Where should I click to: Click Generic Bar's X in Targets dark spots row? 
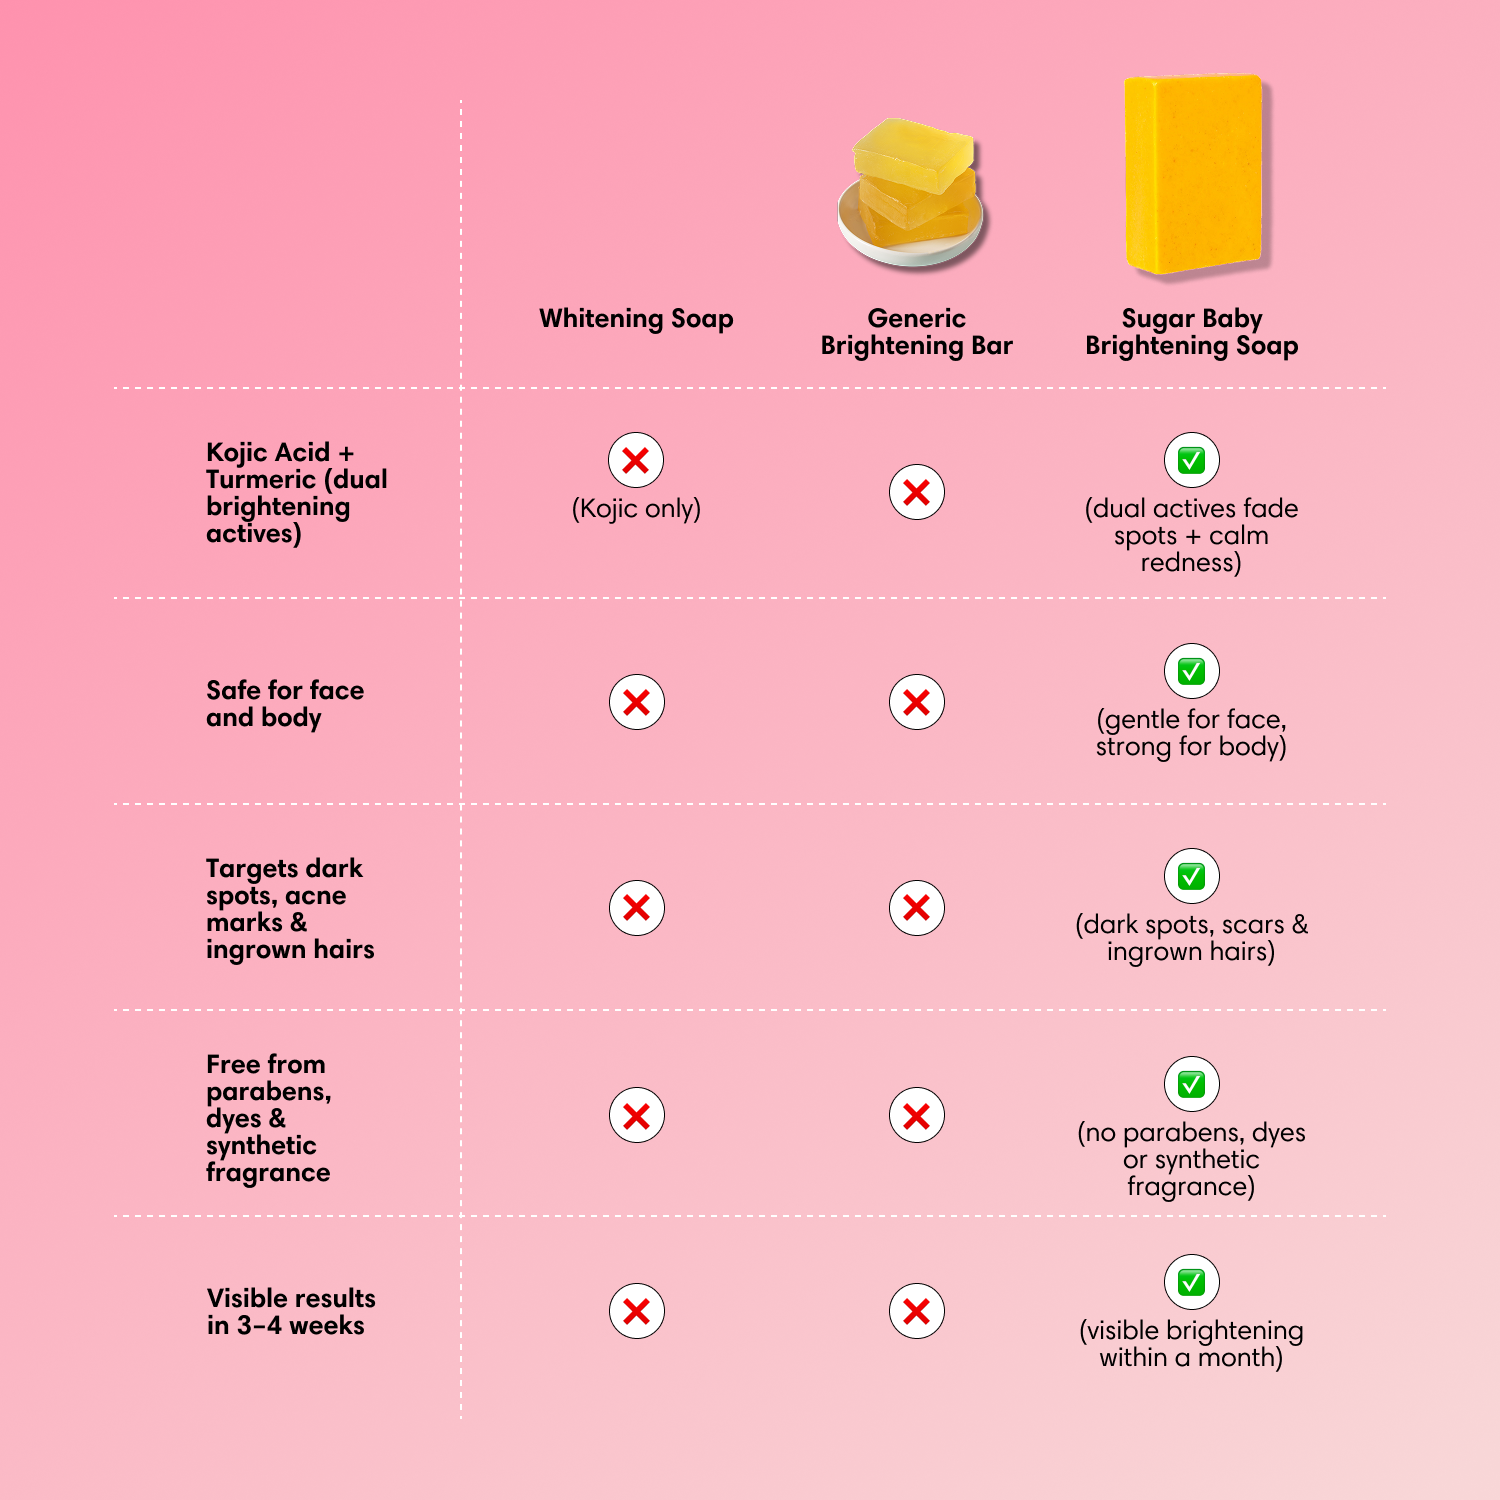[916, 908]
